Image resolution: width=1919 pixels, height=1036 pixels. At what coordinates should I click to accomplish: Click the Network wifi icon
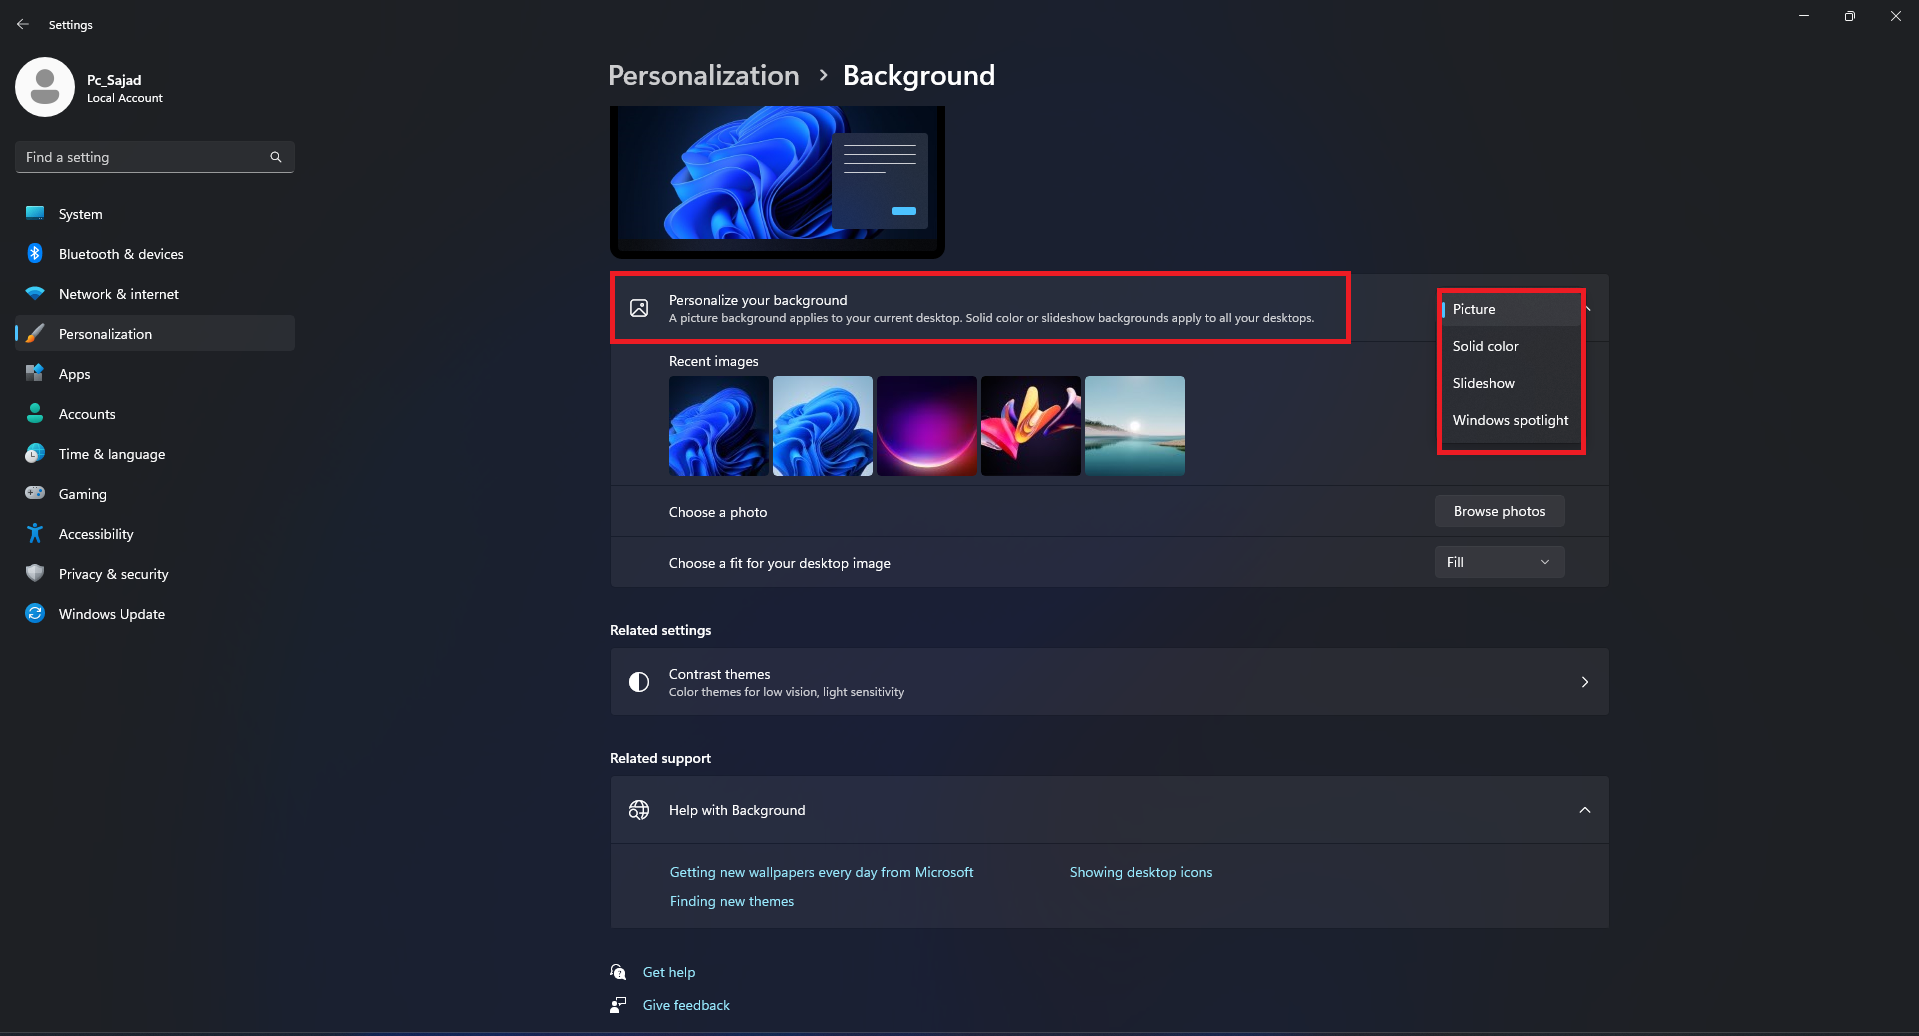[x=35, y=293]
